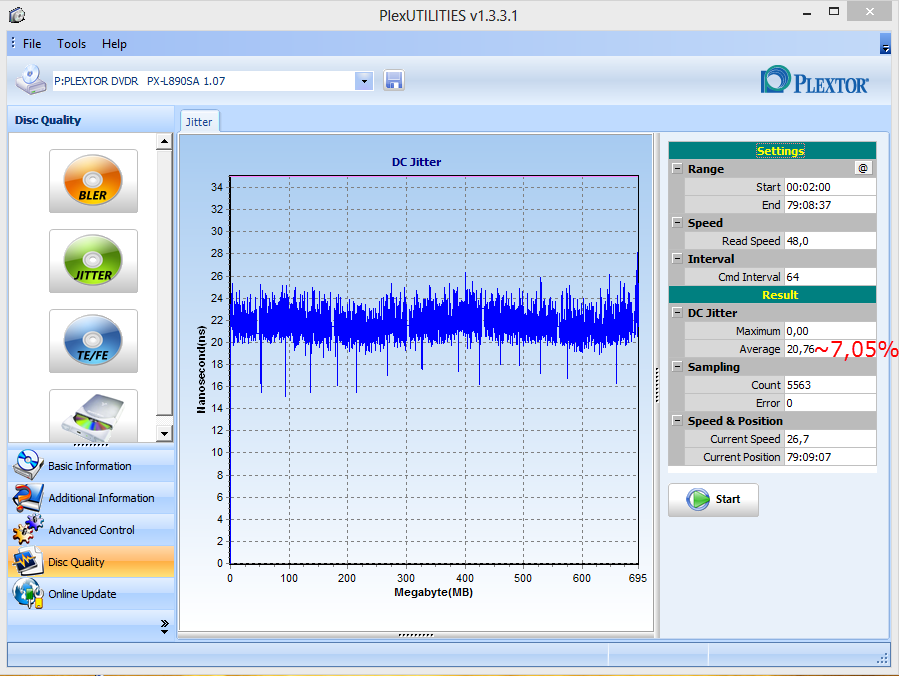Collapse the Interval section
Screen dimensions: 899x676
[x=677, y=259]
